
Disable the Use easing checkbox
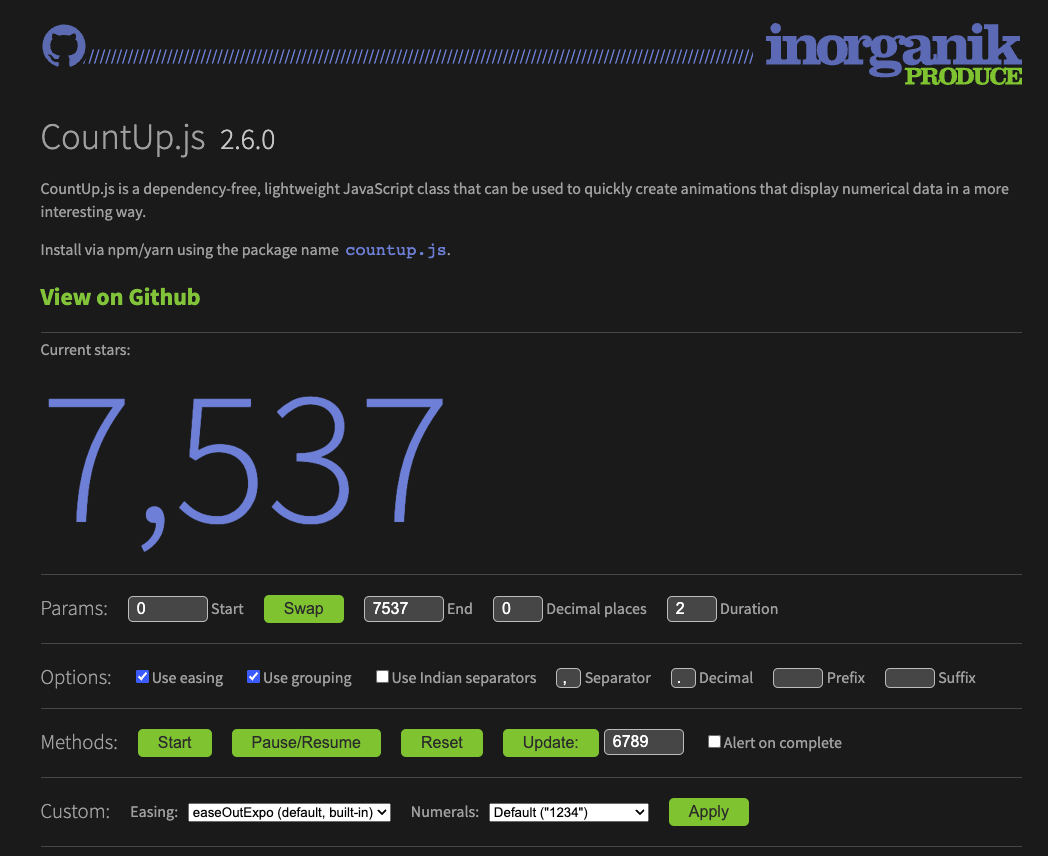tap(142, 677)
